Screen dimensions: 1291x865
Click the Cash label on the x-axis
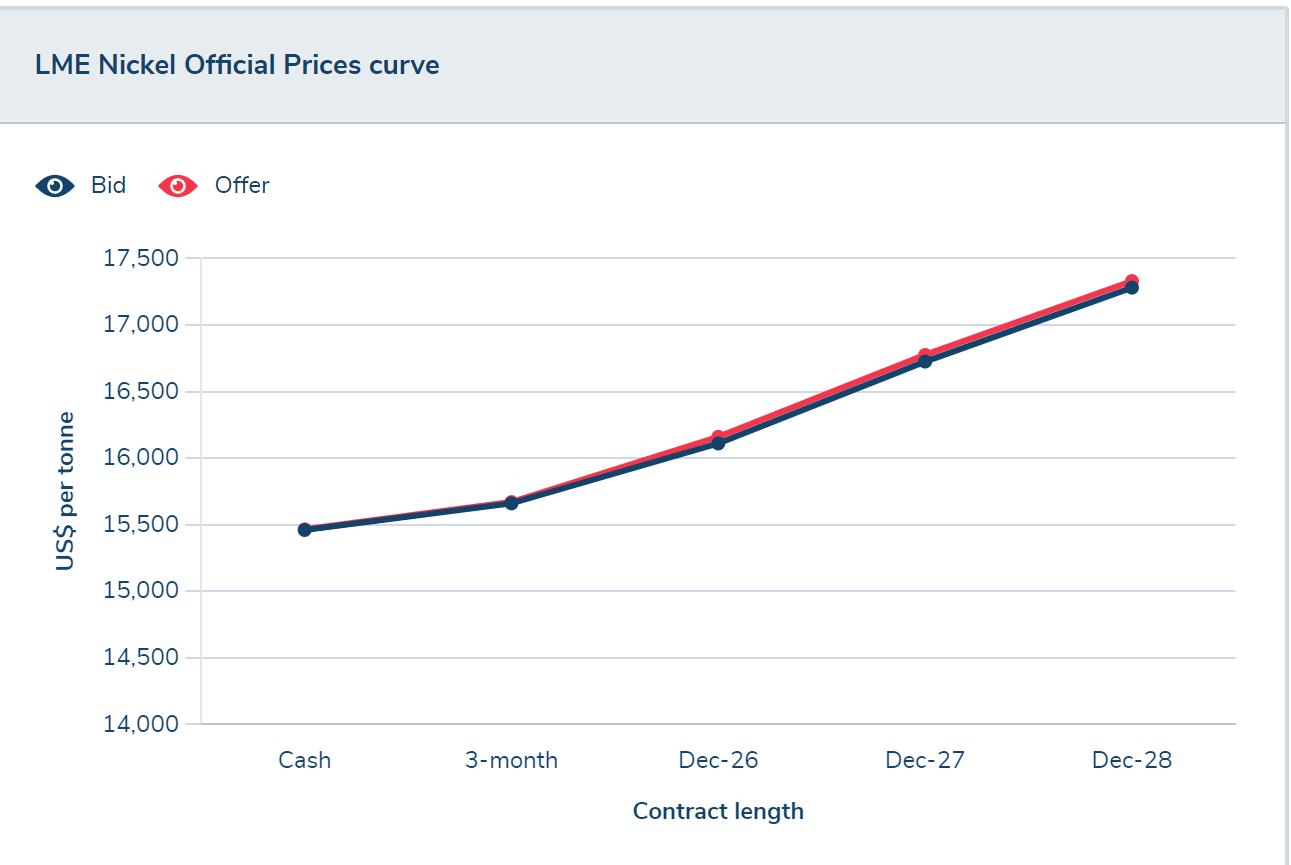(304, 760)
